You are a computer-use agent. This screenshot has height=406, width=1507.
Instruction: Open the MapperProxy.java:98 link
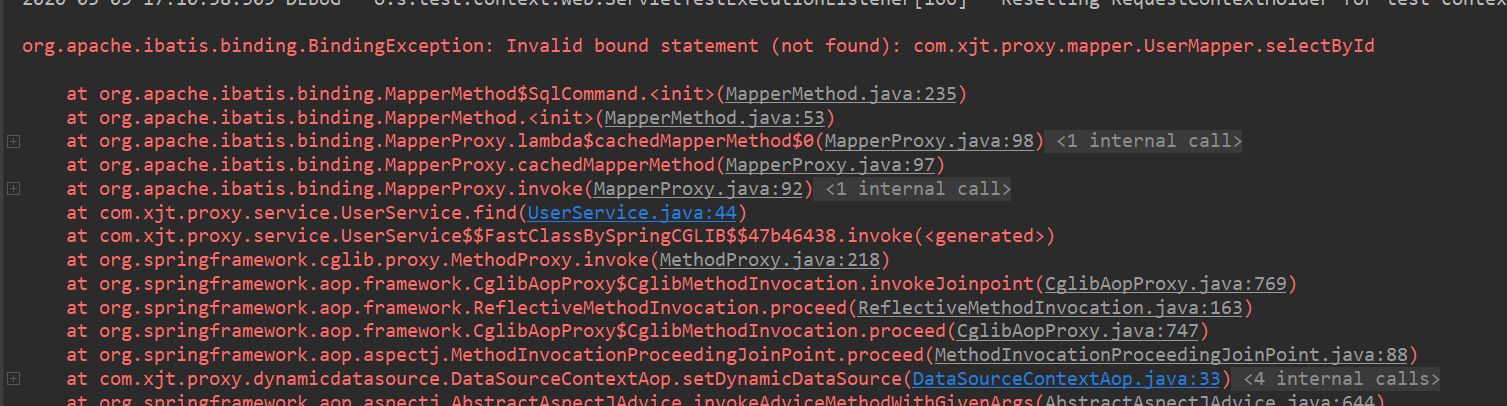[929, 141]
